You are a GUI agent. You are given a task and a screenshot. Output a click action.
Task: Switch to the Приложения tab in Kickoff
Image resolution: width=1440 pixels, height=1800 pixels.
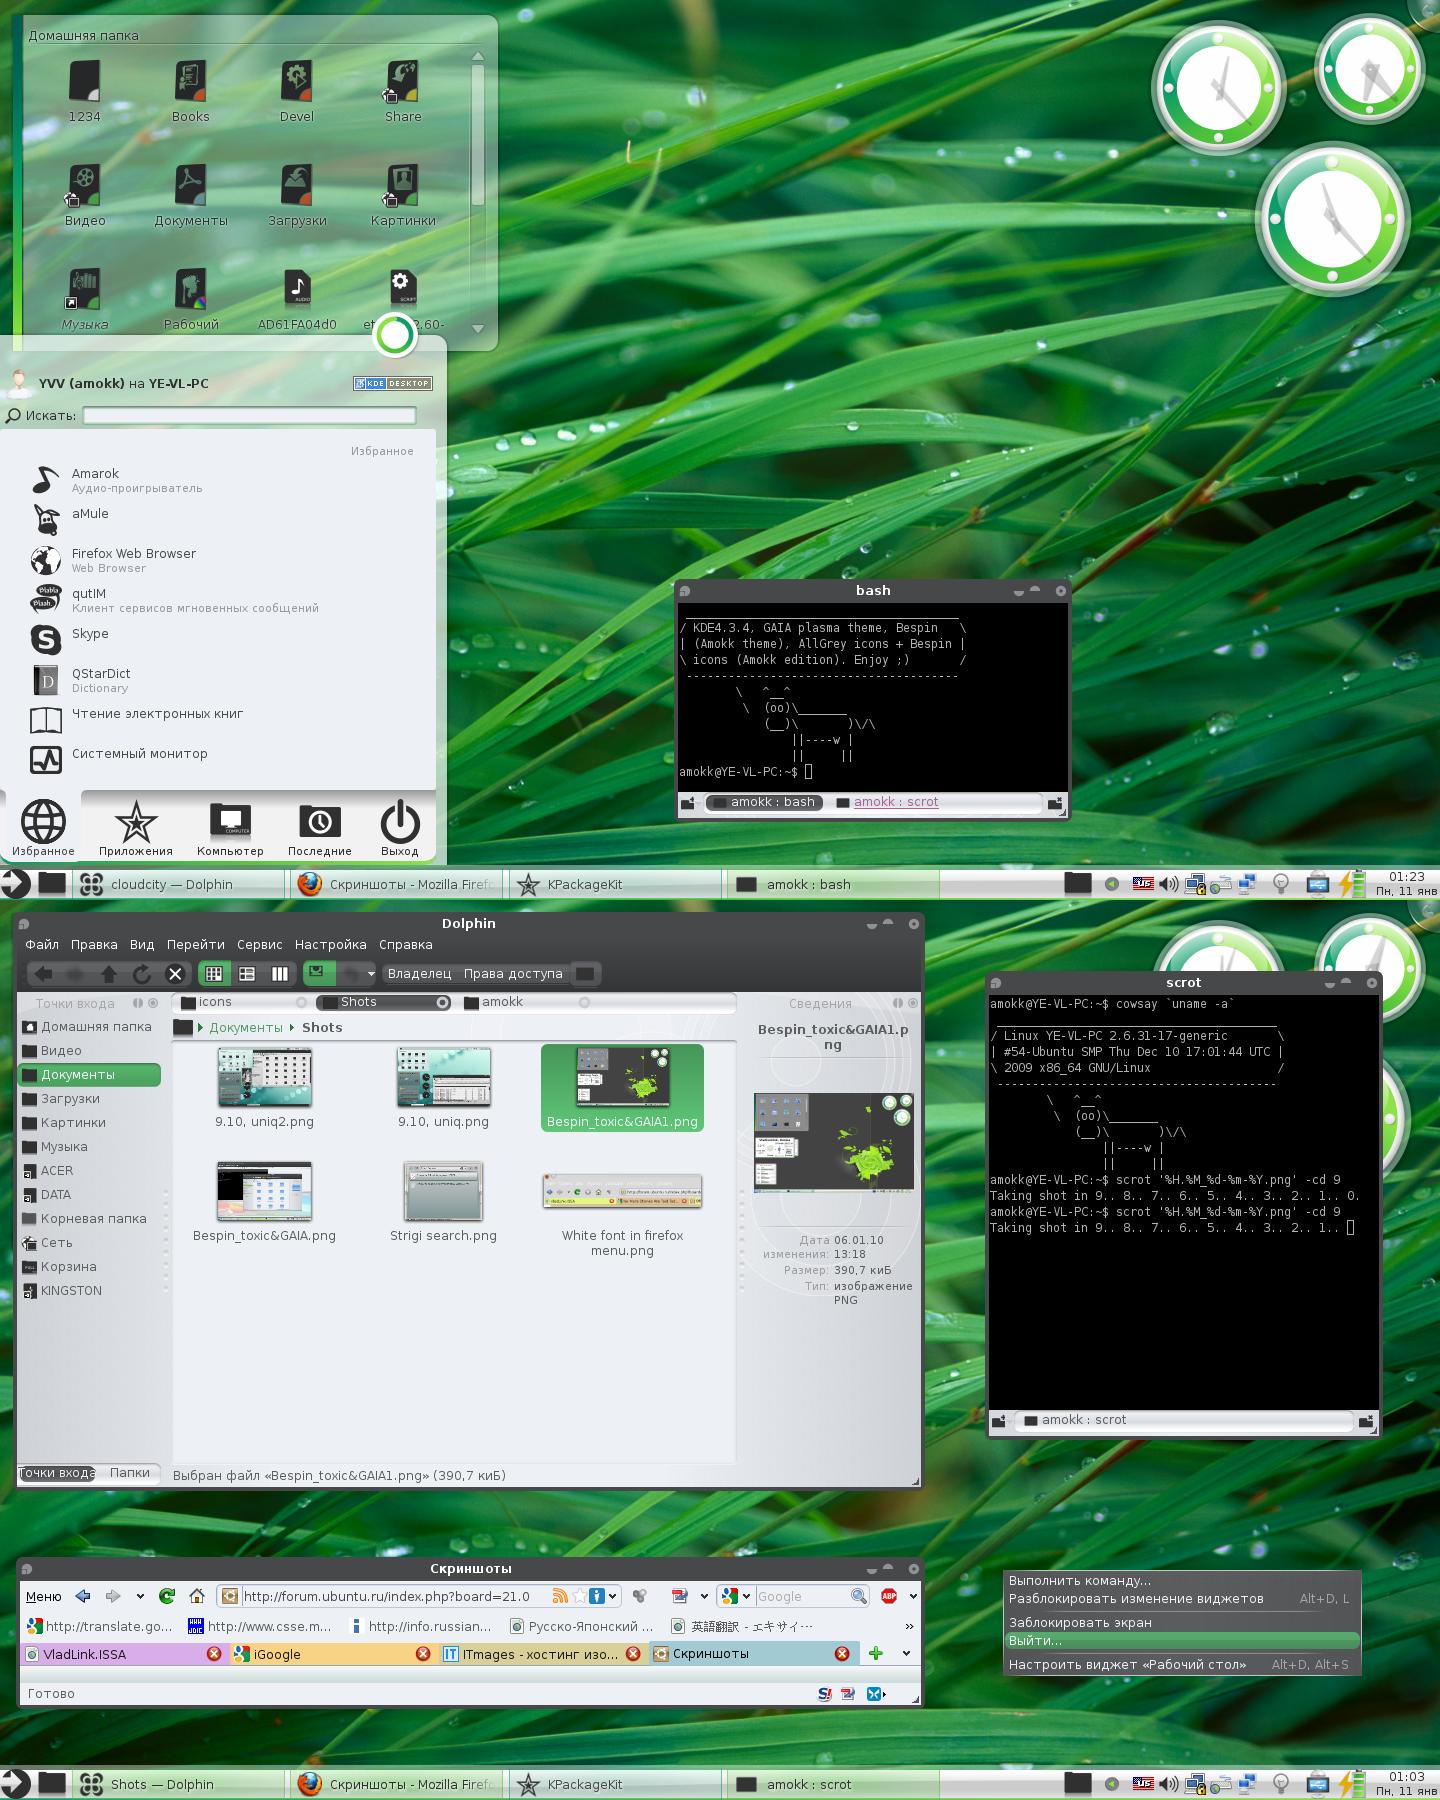[x=136, y=829]
